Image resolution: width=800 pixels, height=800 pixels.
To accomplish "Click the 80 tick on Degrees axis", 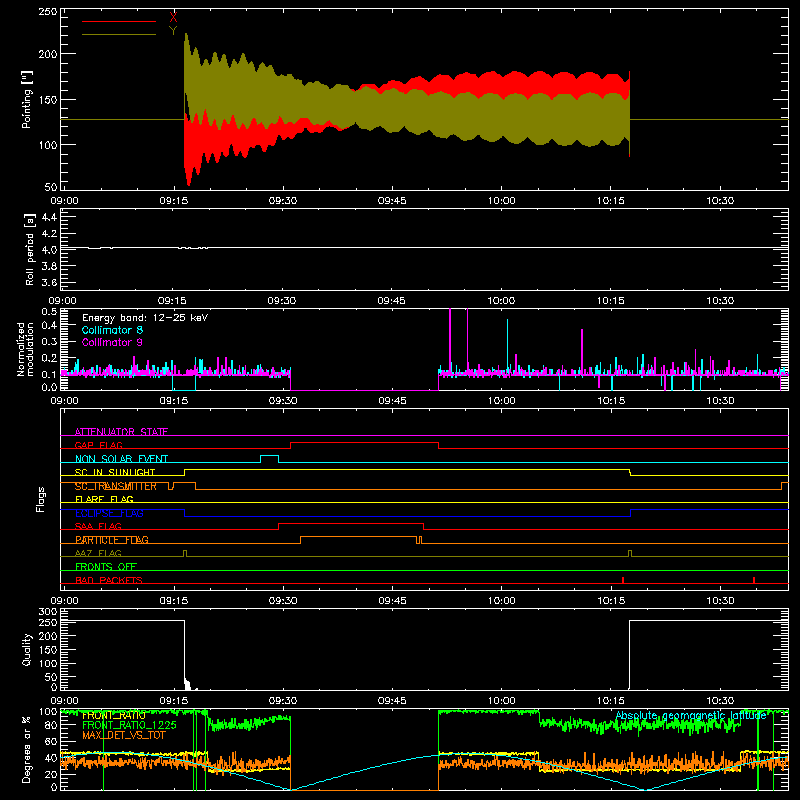I will (51, 726).
